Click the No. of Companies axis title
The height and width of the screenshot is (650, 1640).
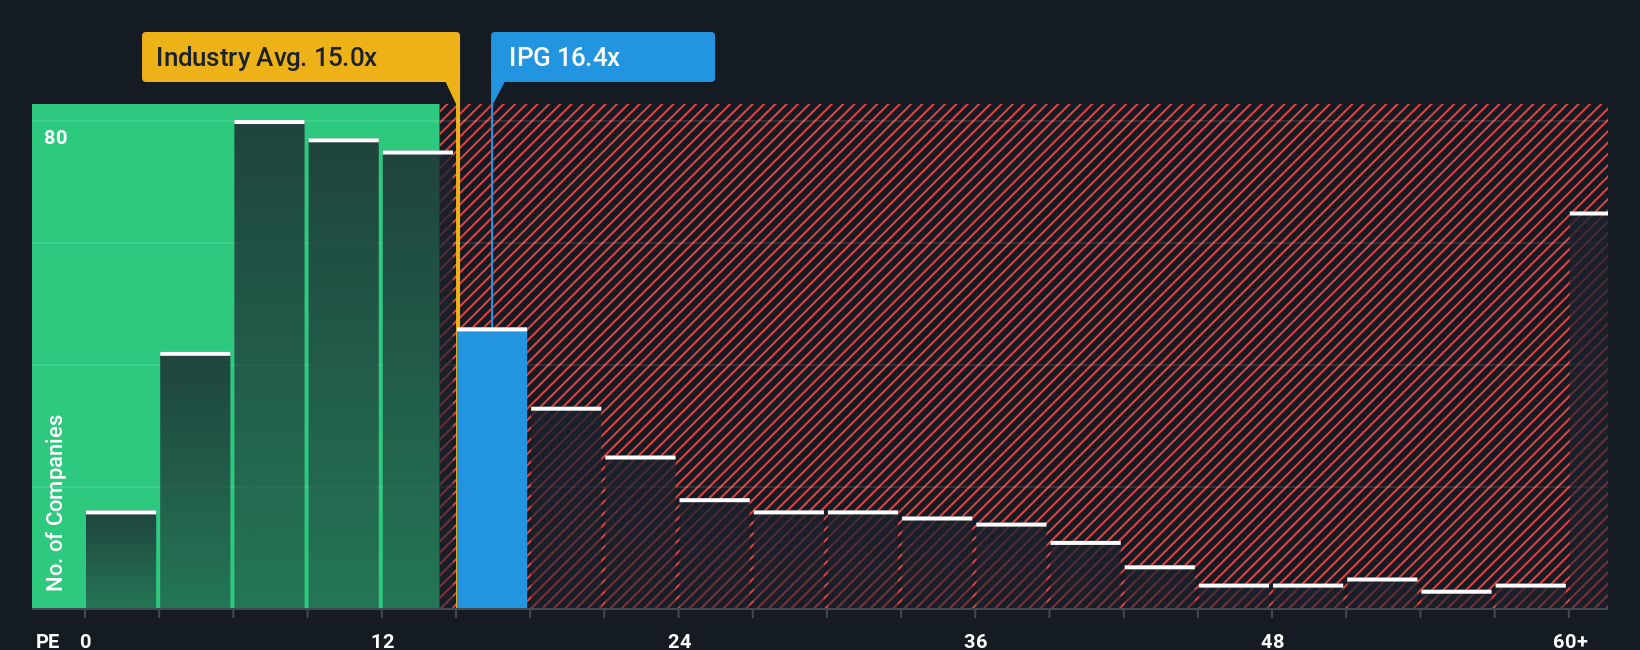55,502
